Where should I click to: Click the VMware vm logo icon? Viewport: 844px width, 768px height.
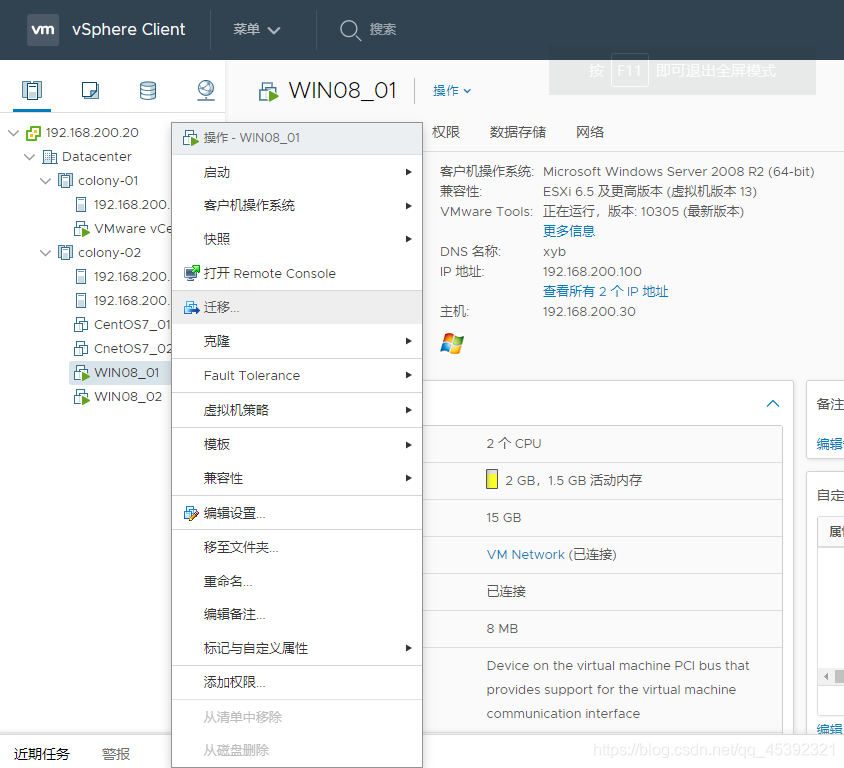pos(43,30)
